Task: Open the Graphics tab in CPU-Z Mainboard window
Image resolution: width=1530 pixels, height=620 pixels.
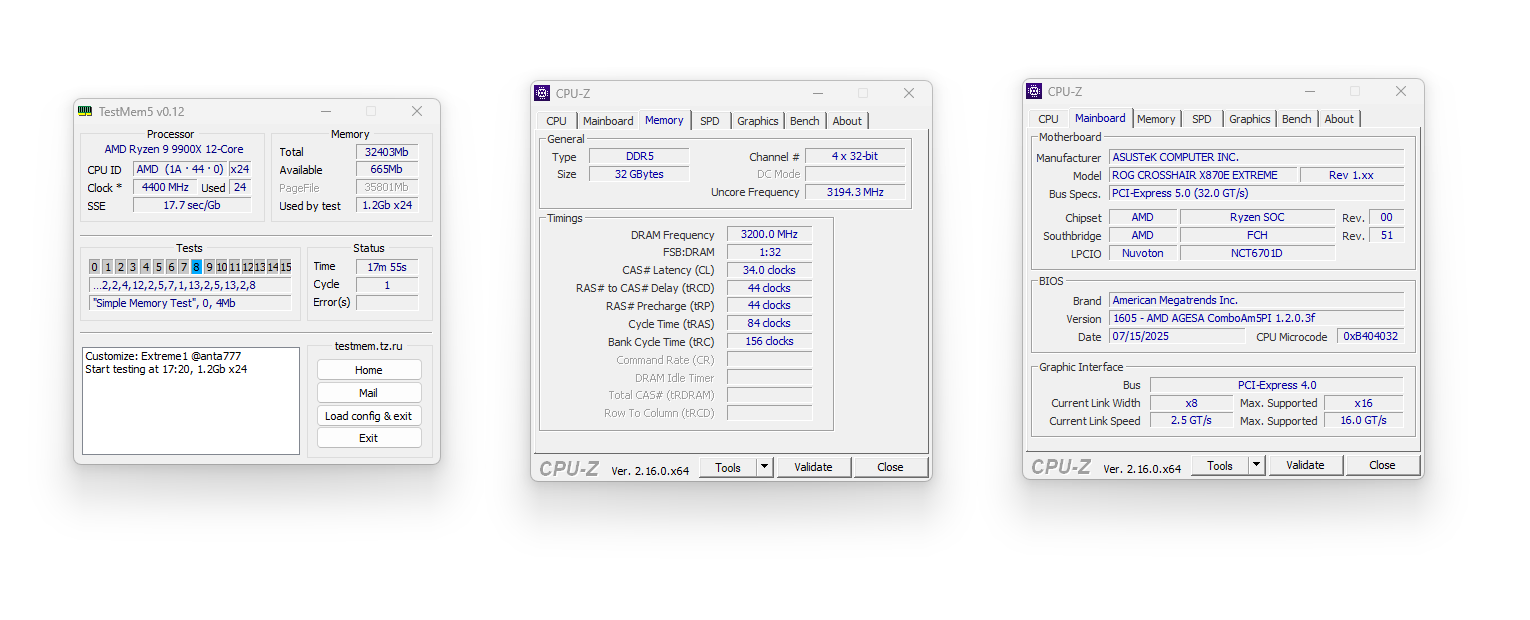Action: [1249, 119]
